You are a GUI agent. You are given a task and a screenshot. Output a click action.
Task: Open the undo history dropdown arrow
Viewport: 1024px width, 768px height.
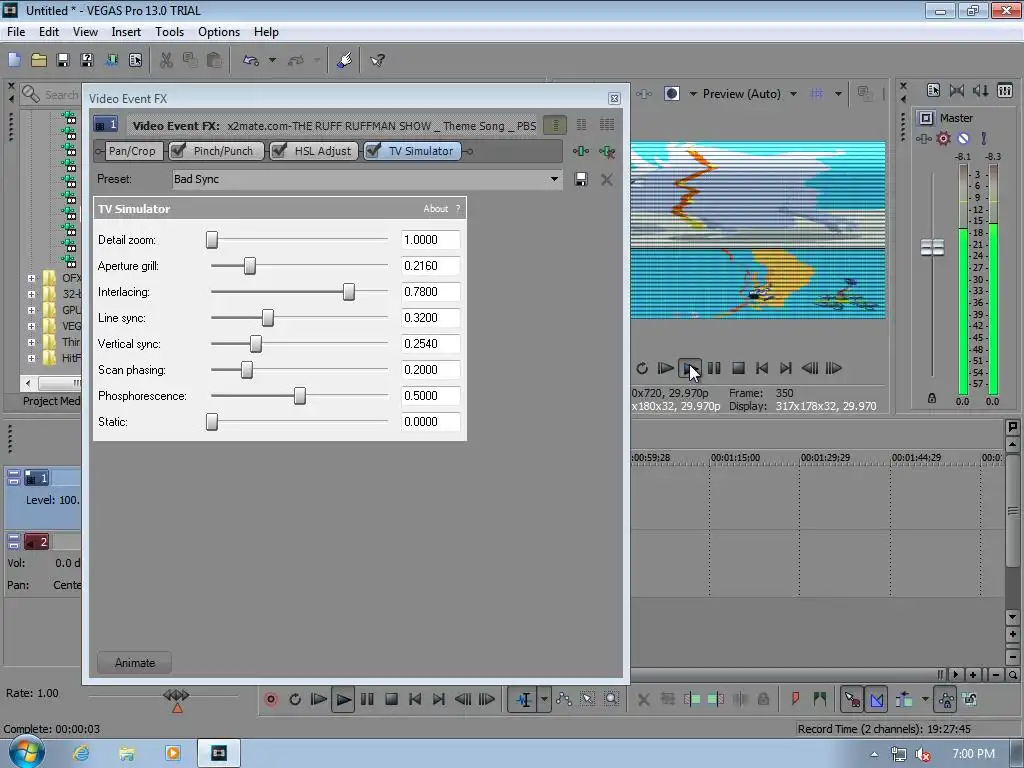(x=272, y=60)
